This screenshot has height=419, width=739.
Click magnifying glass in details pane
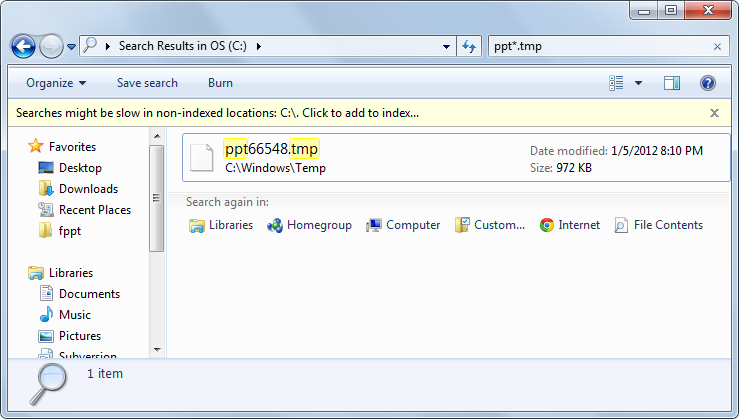point(49,384)
